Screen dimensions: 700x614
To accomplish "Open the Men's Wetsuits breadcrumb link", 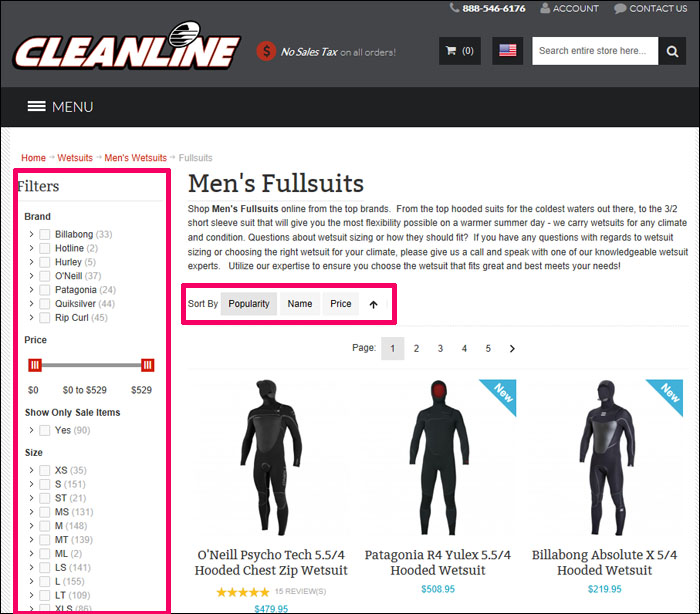I will point(135,158).
